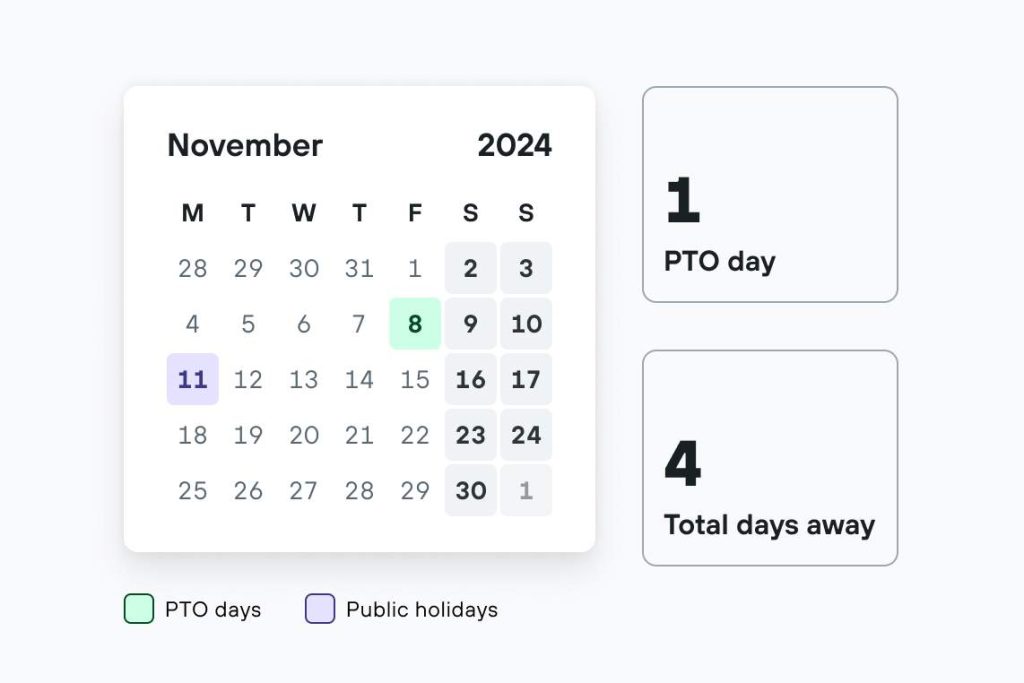Open the 1 PTO day summary card
The image size is (1024, 683).
[x=770, y=193]
